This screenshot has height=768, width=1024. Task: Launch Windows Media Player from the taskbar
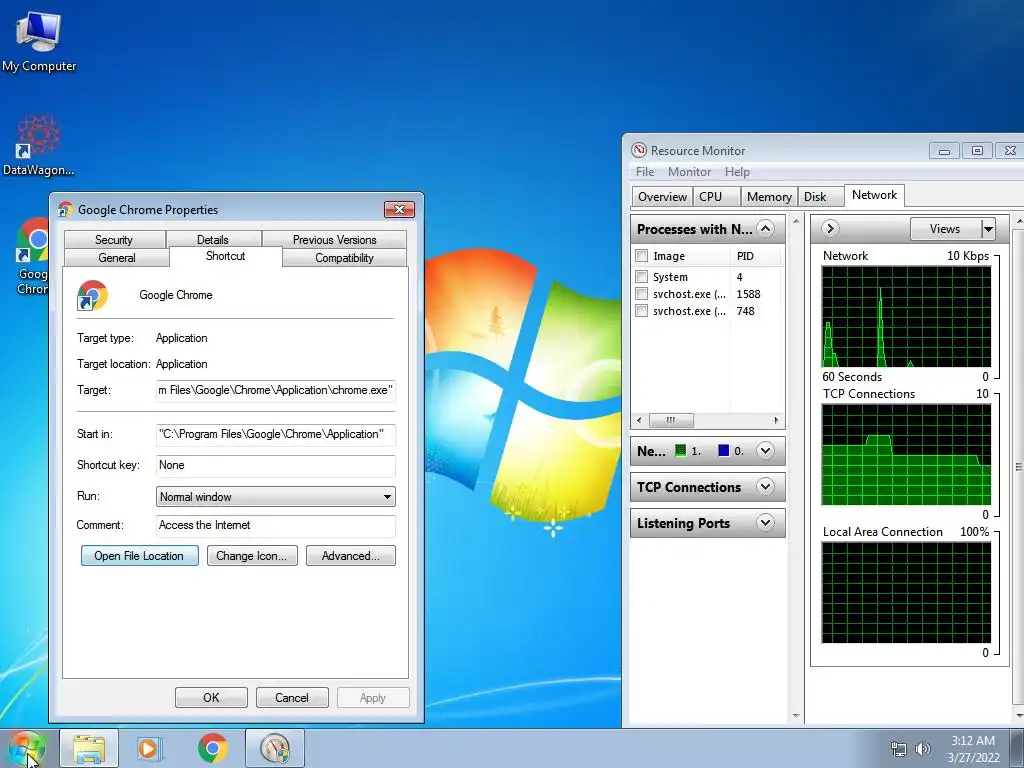pos(150,748)
